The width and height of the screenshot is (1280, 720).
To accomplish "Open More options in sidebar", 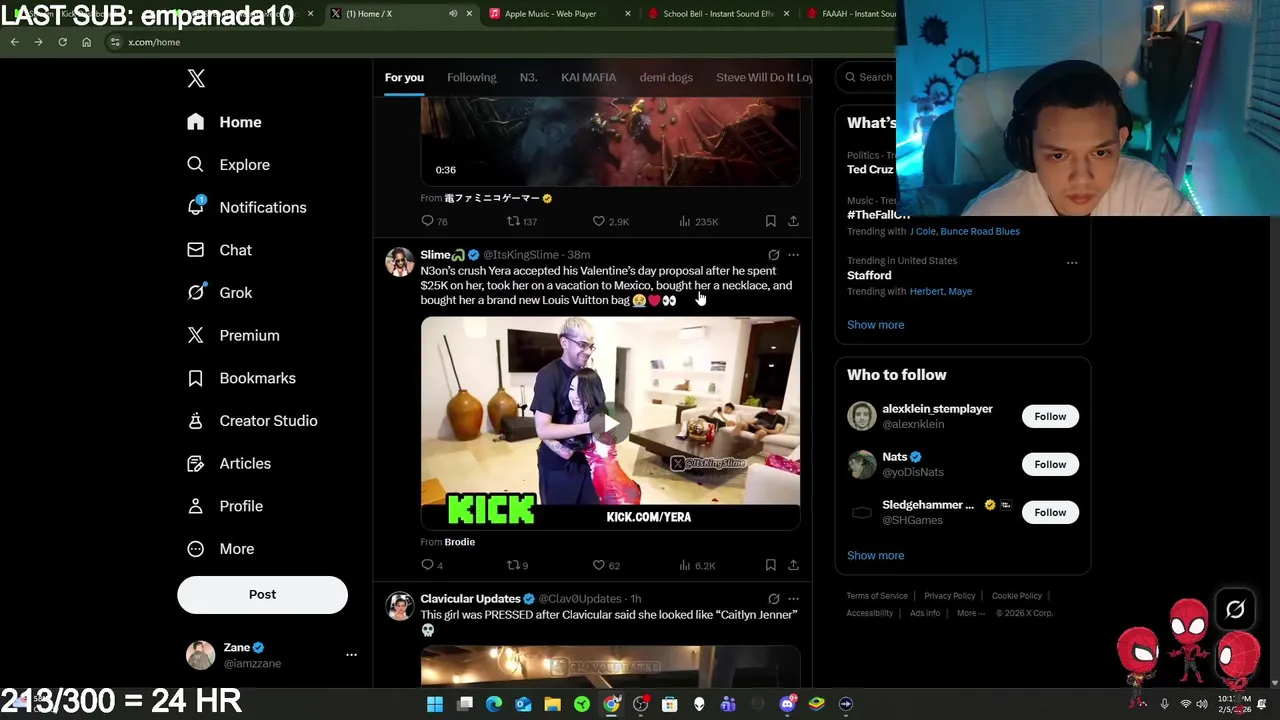I will click(221, 549).
